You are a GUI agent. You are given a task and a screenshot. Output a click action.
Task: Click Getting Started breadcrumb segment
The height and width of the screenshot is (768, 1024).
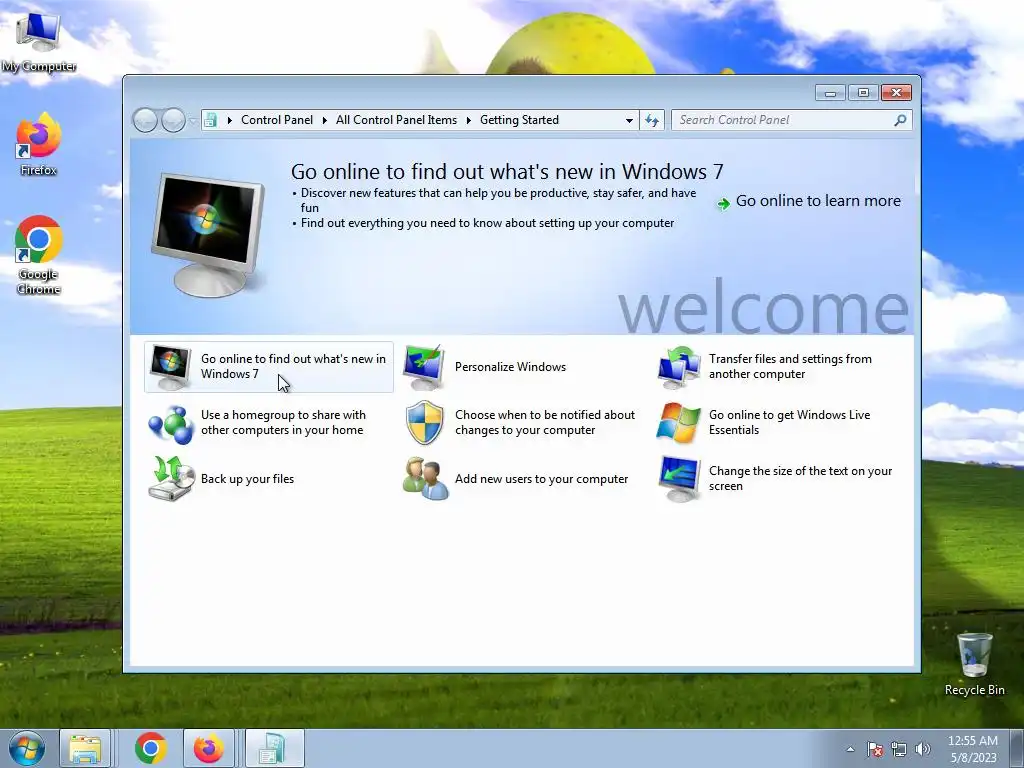[x=519, y=120]
